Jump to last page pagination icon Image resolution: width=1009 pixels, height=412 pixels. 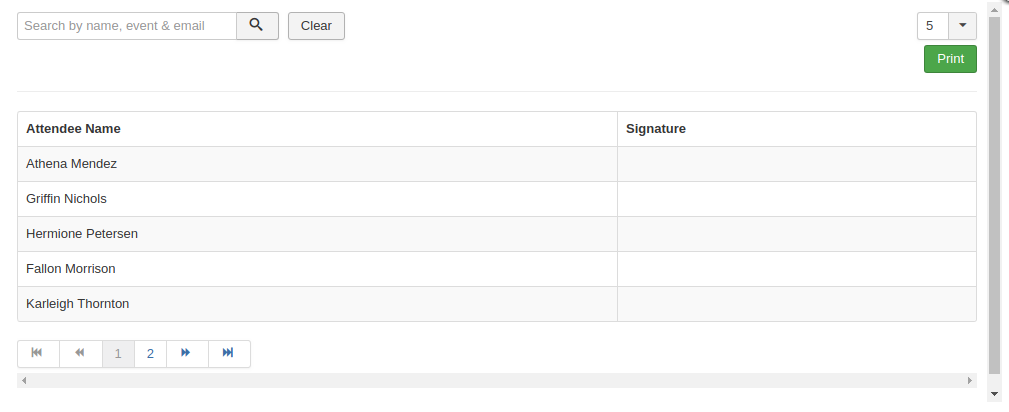pos(228,353)
